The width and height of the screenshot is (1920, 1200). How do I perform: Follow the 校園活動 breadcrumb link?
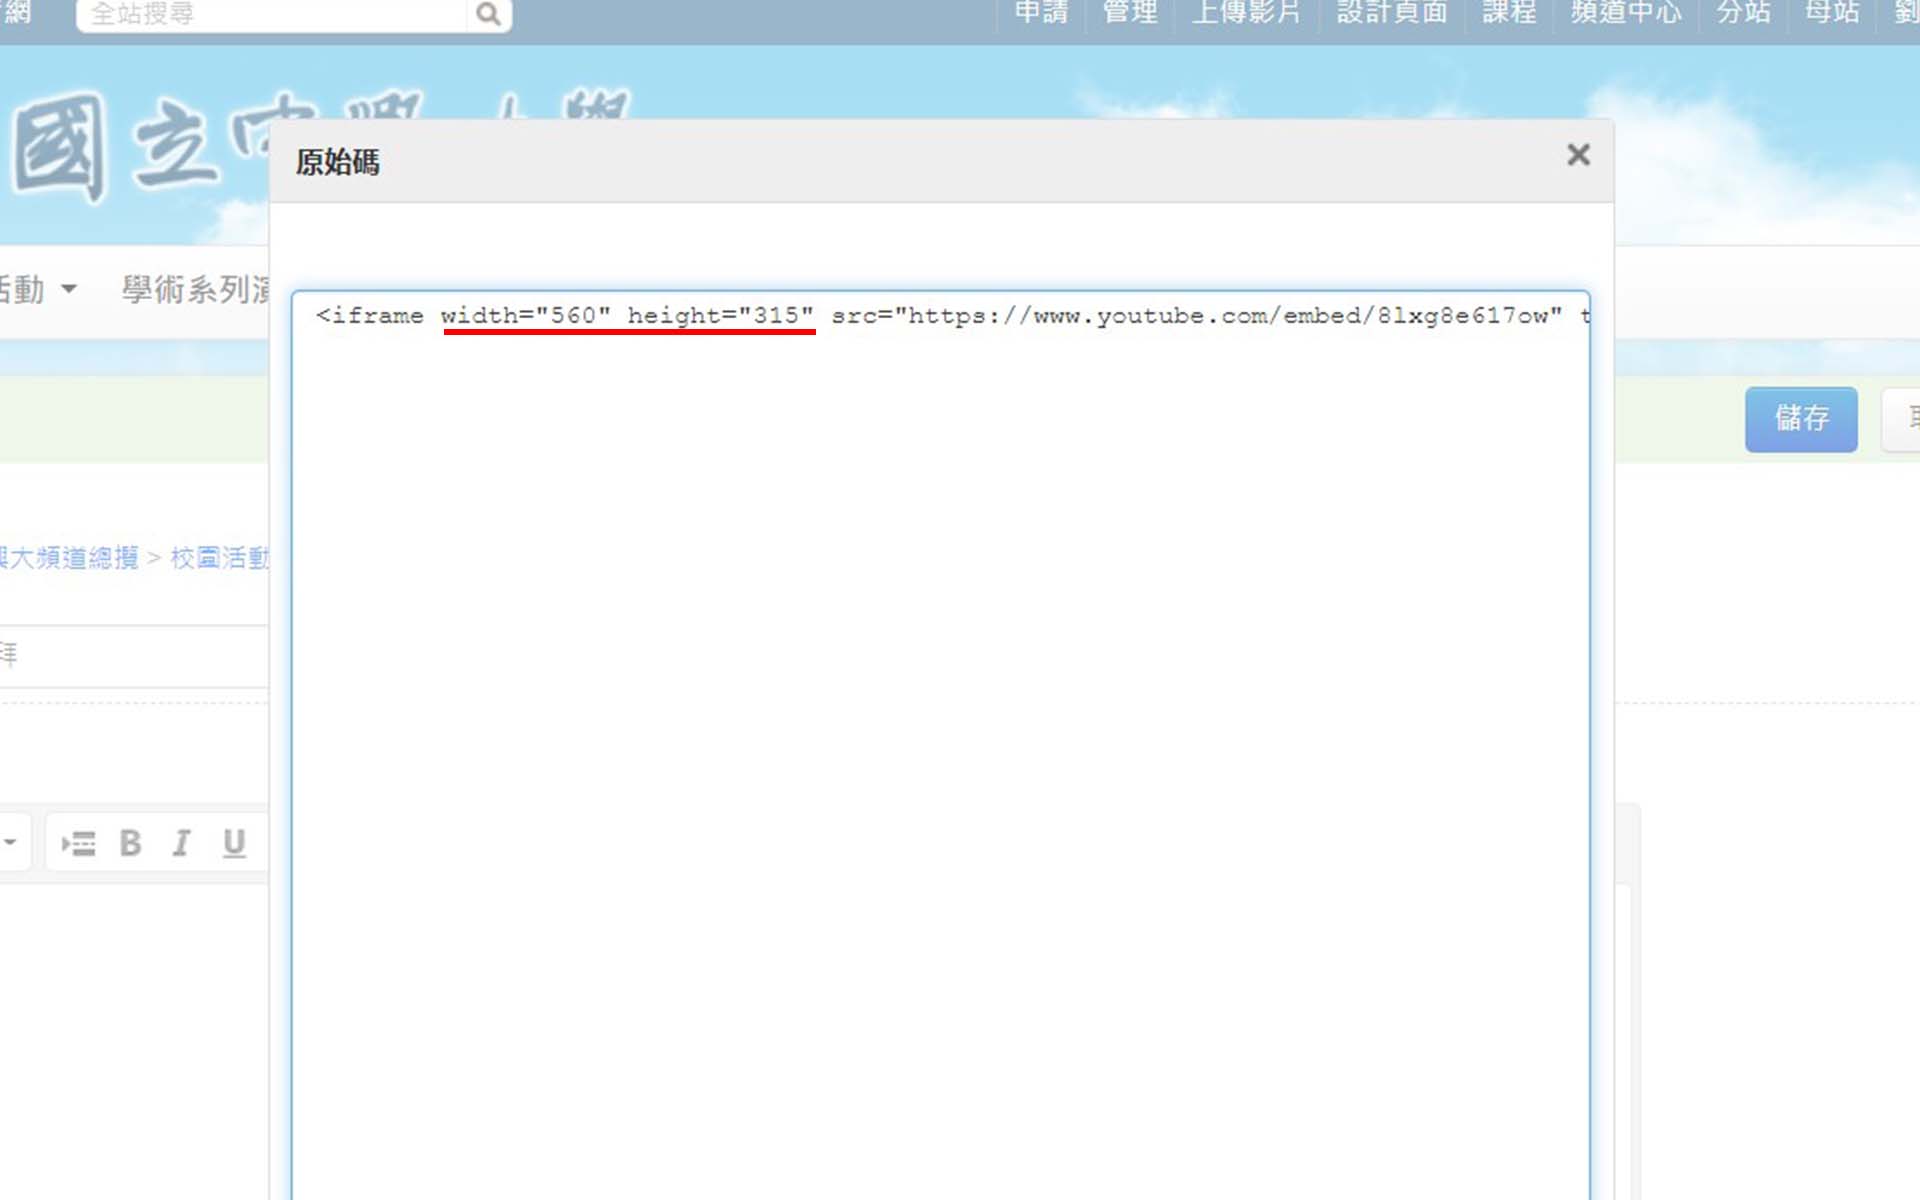[220, 558]
